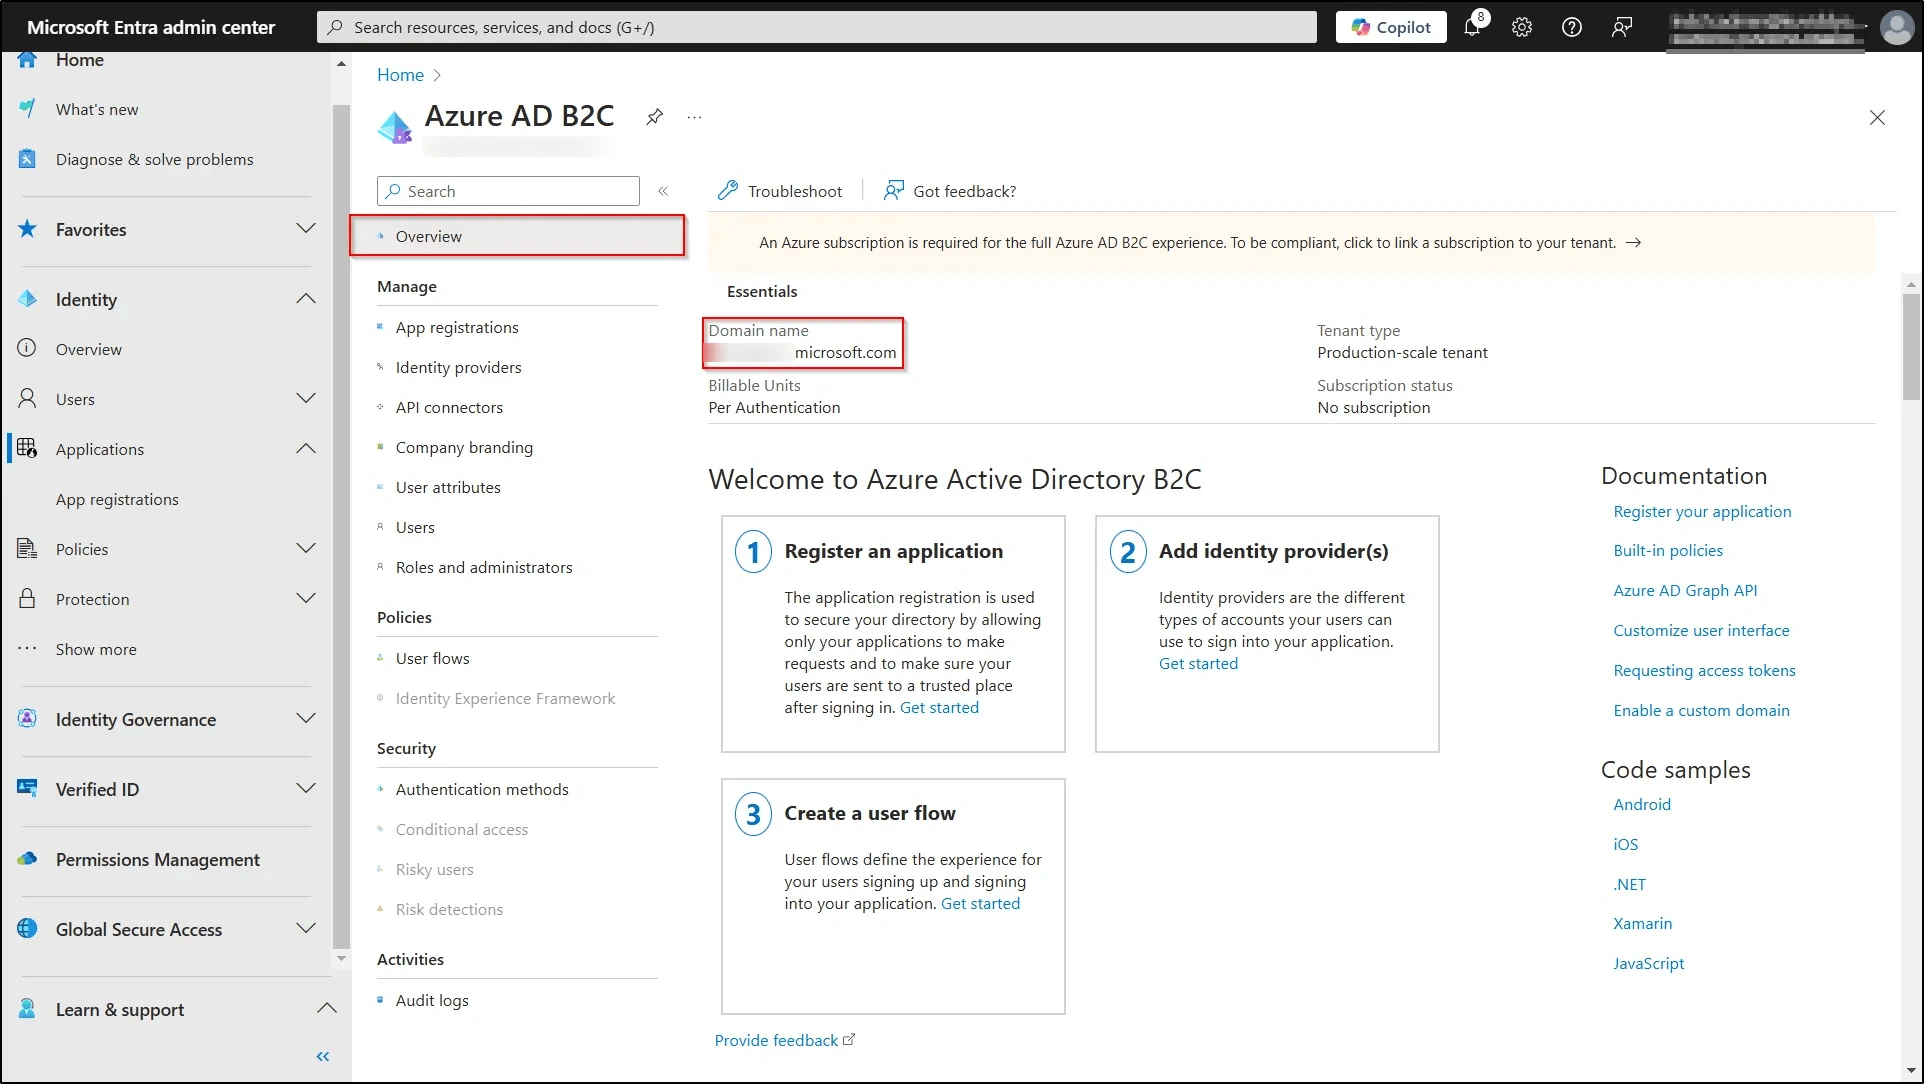
Task: Open the Enable a custom domain link
Action: coord(1701,710)
